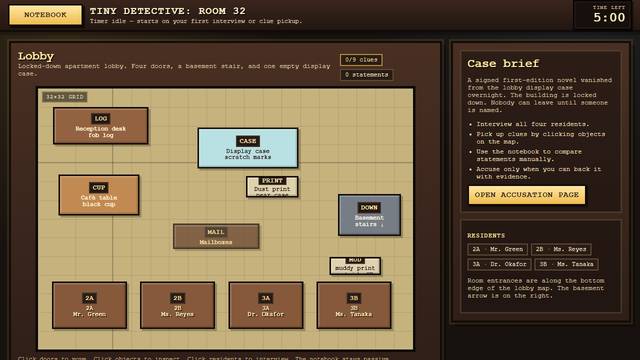
Task: Inspect the Display case scratch marks
Action: coord(248,148)
